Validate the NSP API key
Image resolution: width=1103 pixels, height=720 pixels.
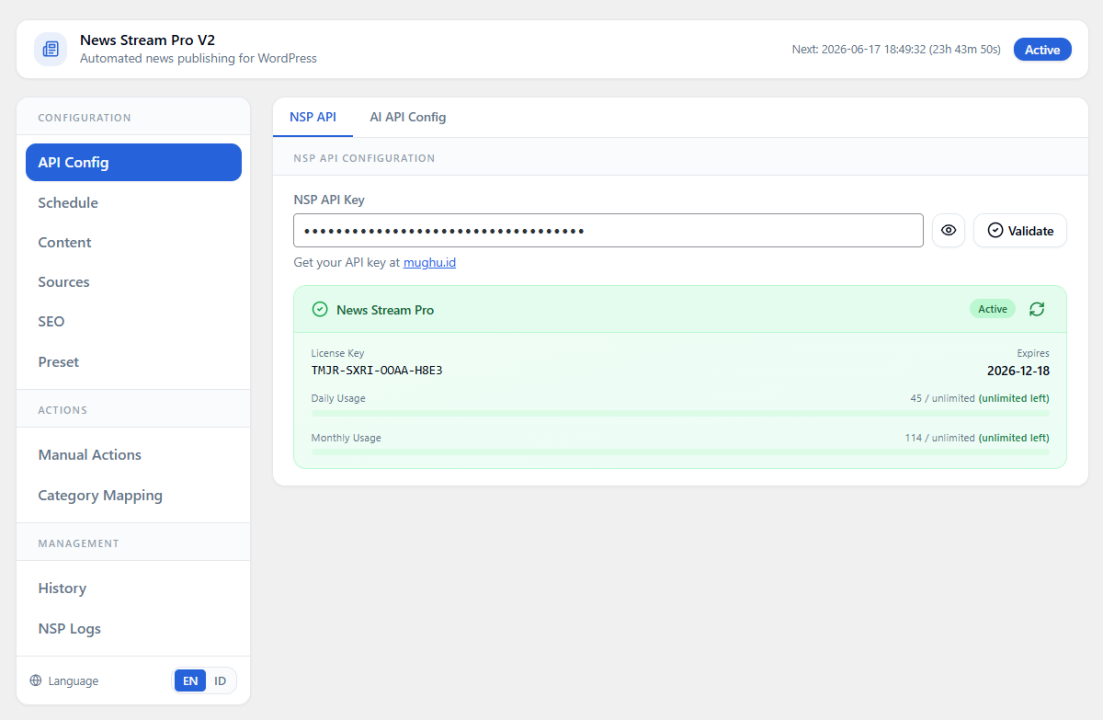click(x=1020, y=231)
